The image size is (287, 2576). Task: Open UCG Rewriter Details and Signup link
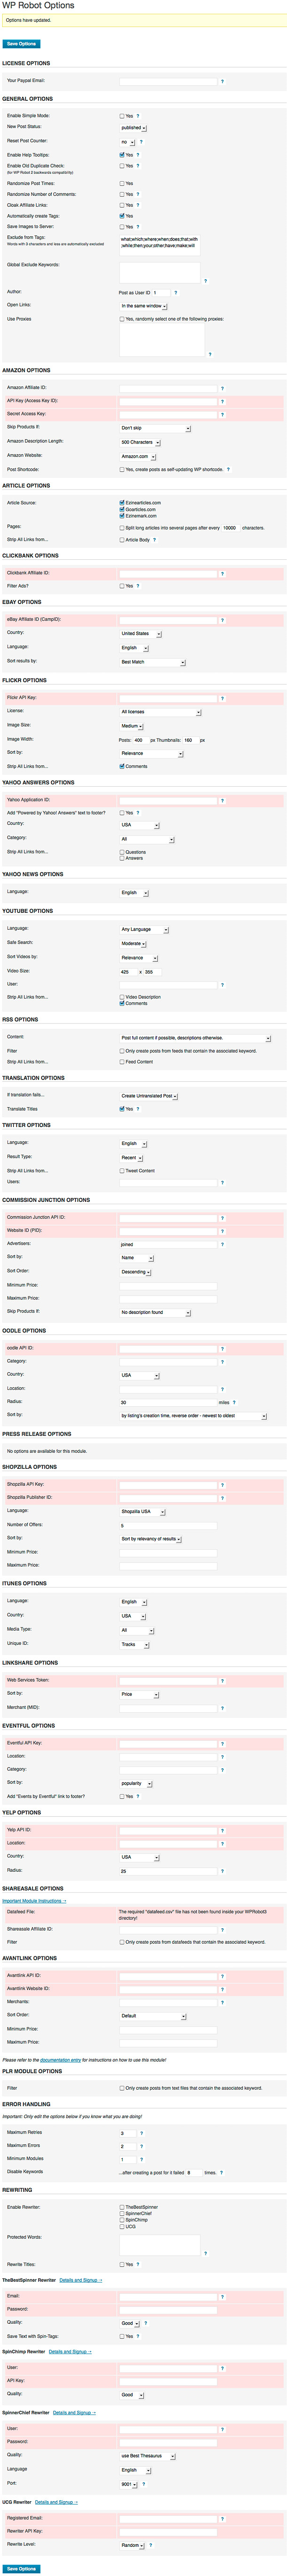[x=56, y=2502]
